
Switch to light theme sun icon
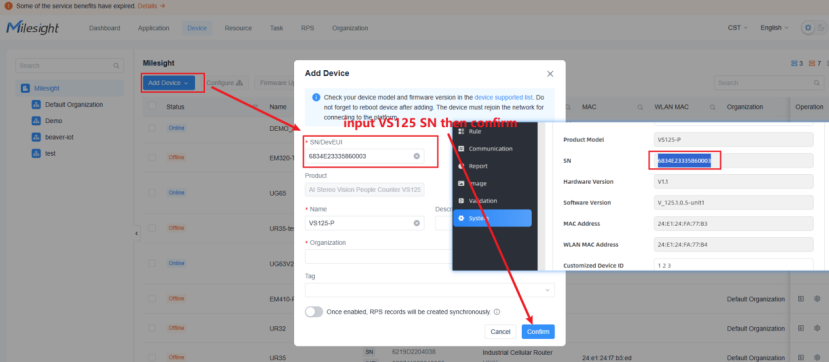(807, 28)
